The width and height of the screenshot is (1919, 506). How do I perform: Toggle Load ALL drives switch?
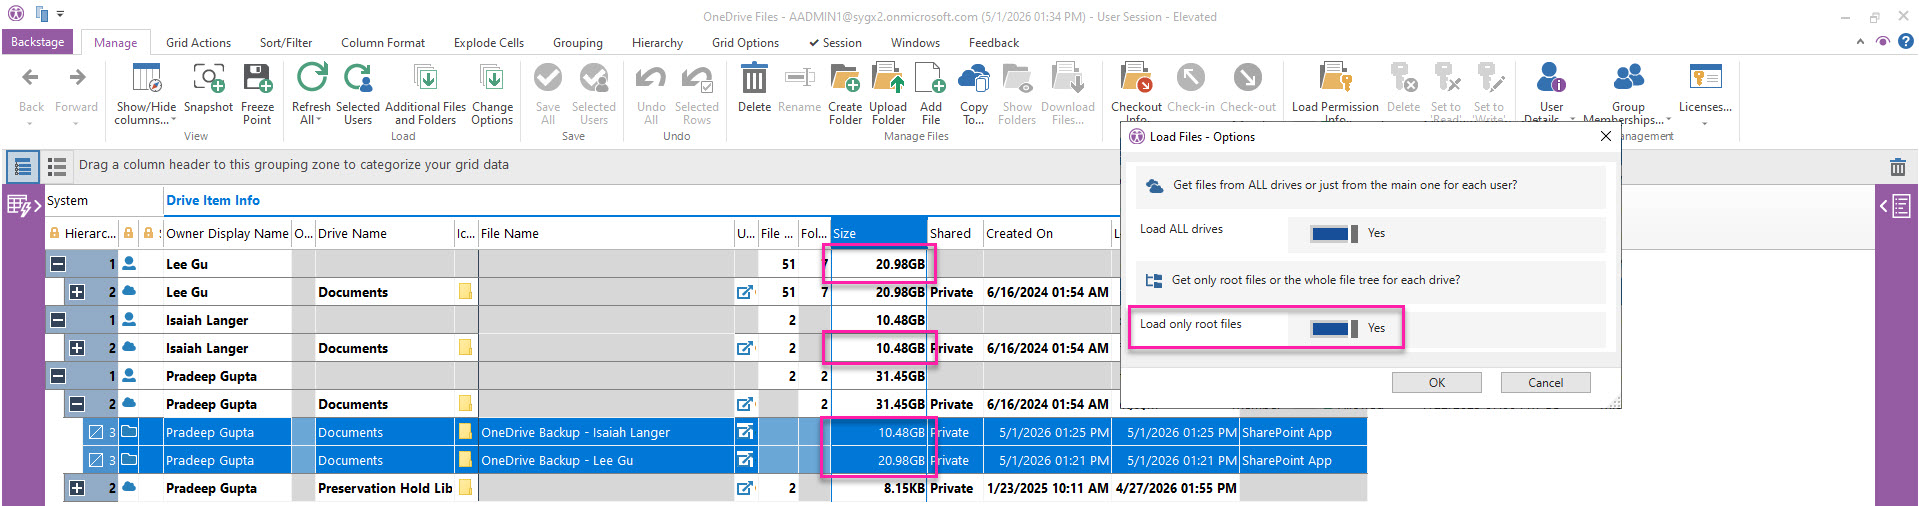click(x=1334, y=233)
